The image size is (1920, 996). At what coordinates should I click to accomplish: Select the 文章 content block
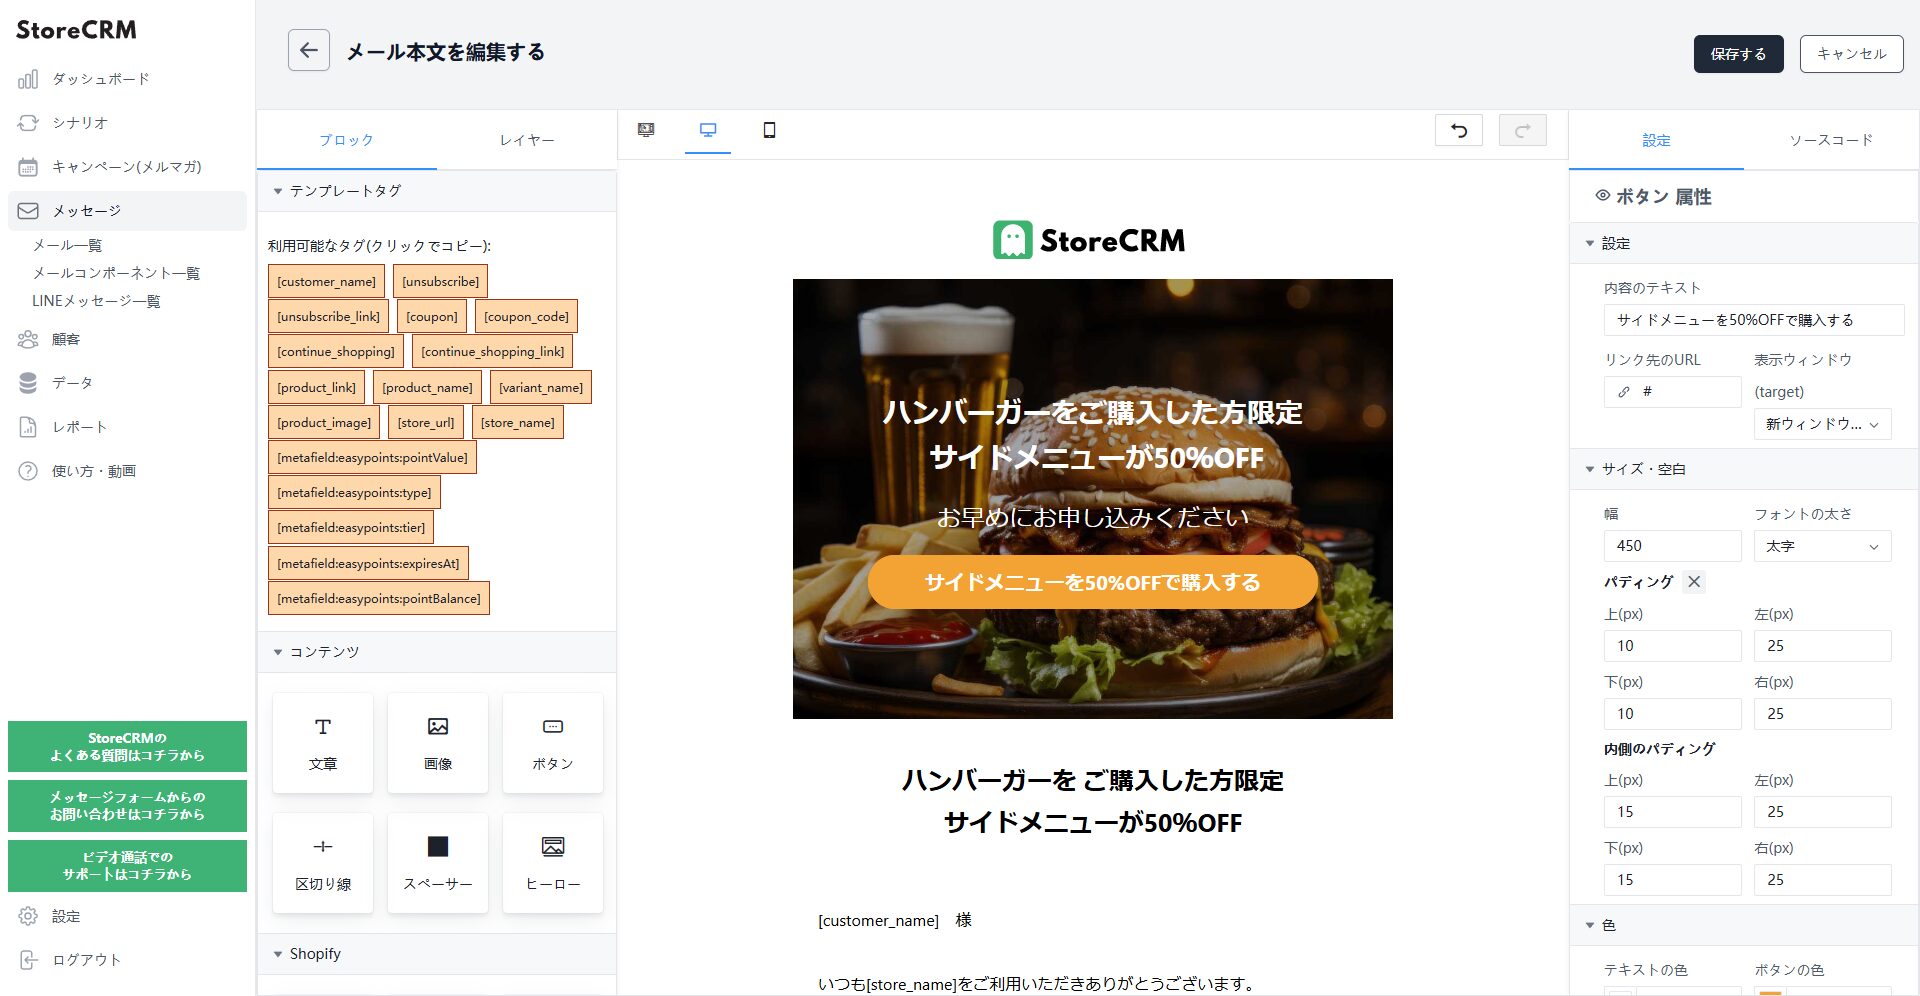coord(323,743)
